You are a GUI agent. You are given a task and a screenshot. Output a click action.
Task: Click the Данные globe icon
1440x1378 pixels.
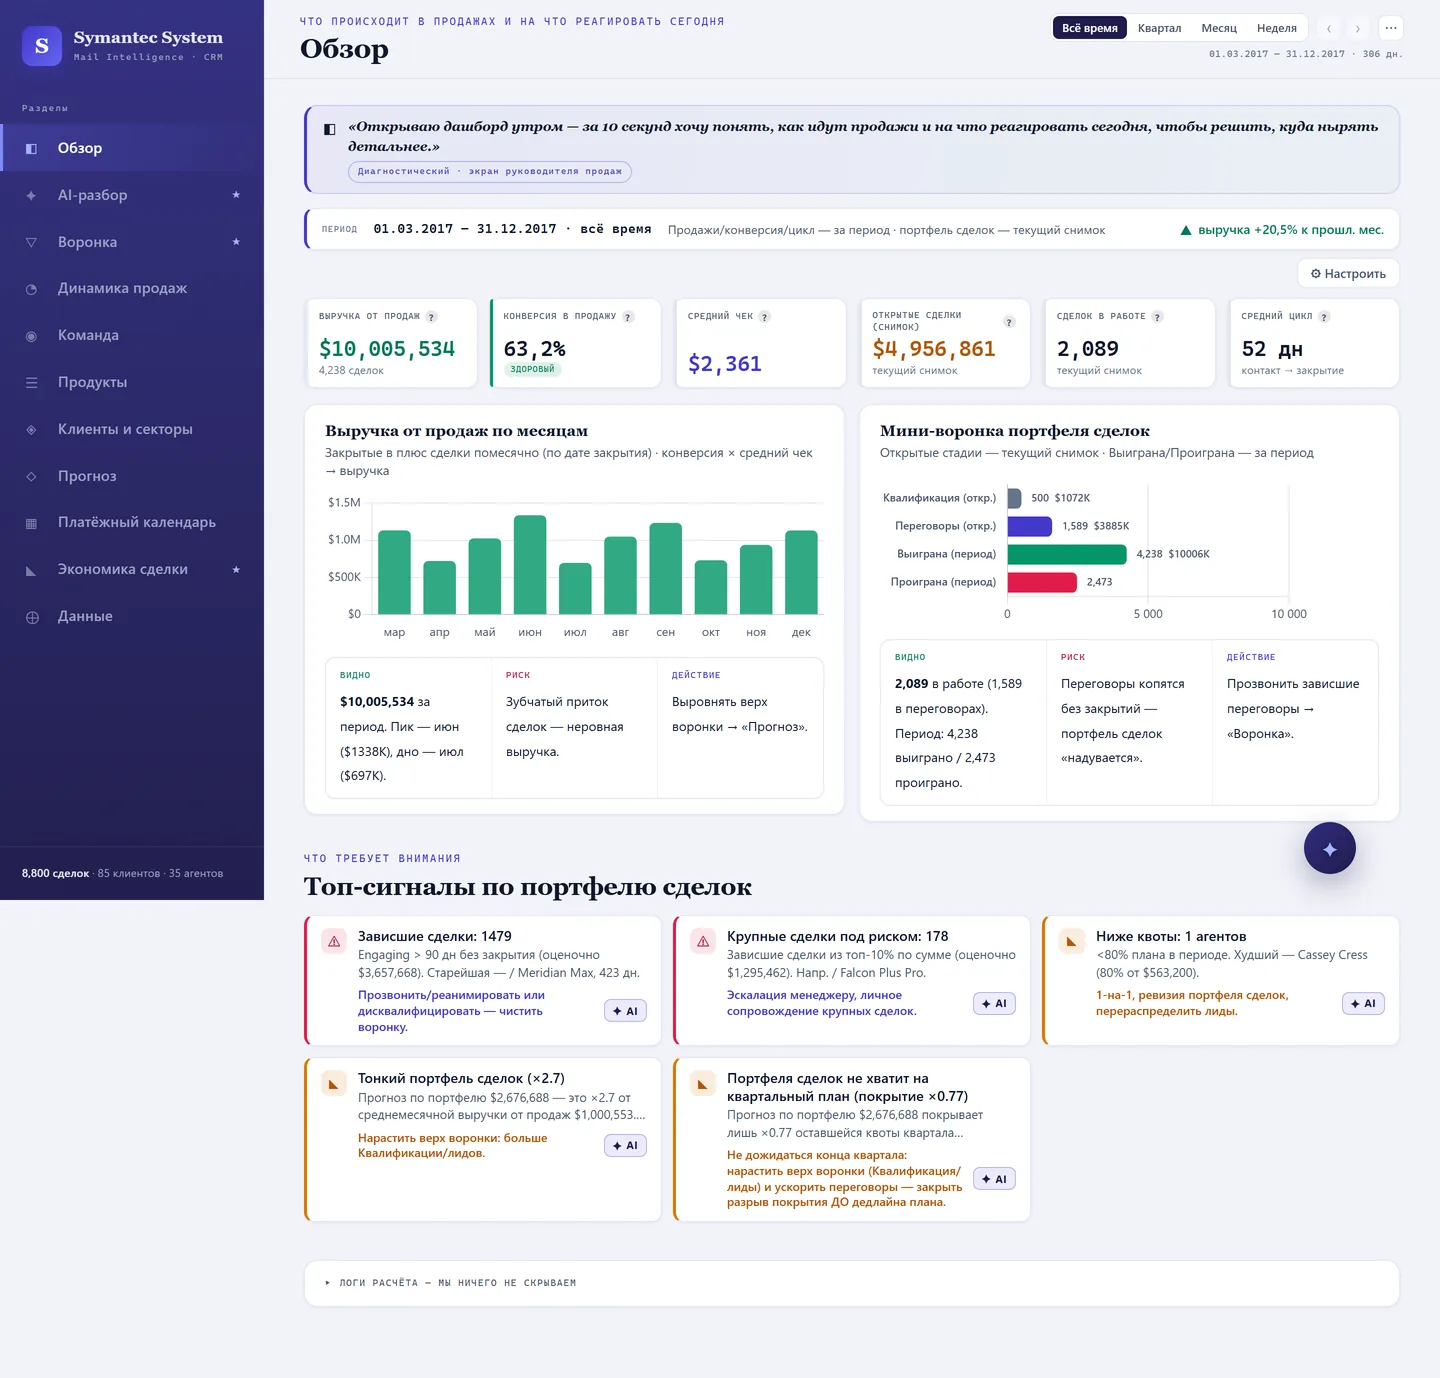point(31,617)
